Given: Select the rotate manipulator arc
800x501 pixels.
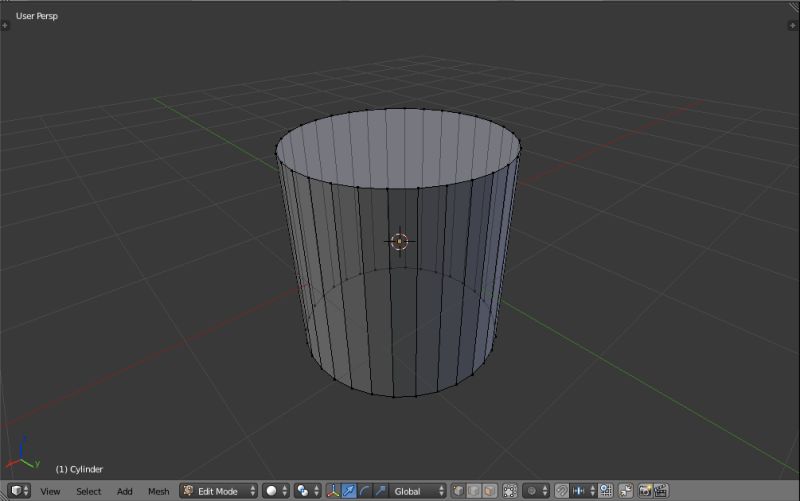Looking at the screenshot, I should 365,491.
